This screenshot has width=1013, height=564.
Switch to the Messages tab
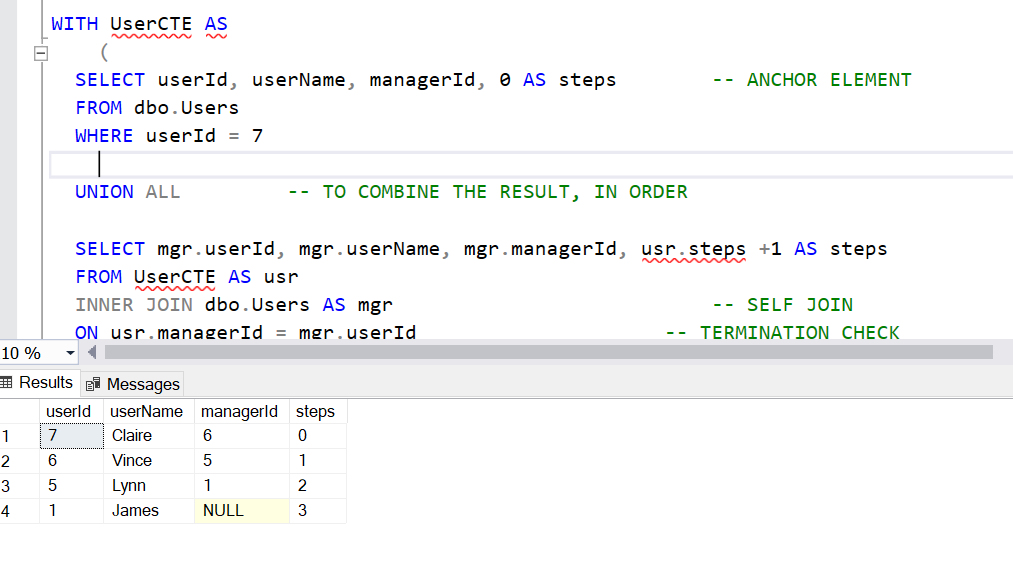(x=133, y=384)
